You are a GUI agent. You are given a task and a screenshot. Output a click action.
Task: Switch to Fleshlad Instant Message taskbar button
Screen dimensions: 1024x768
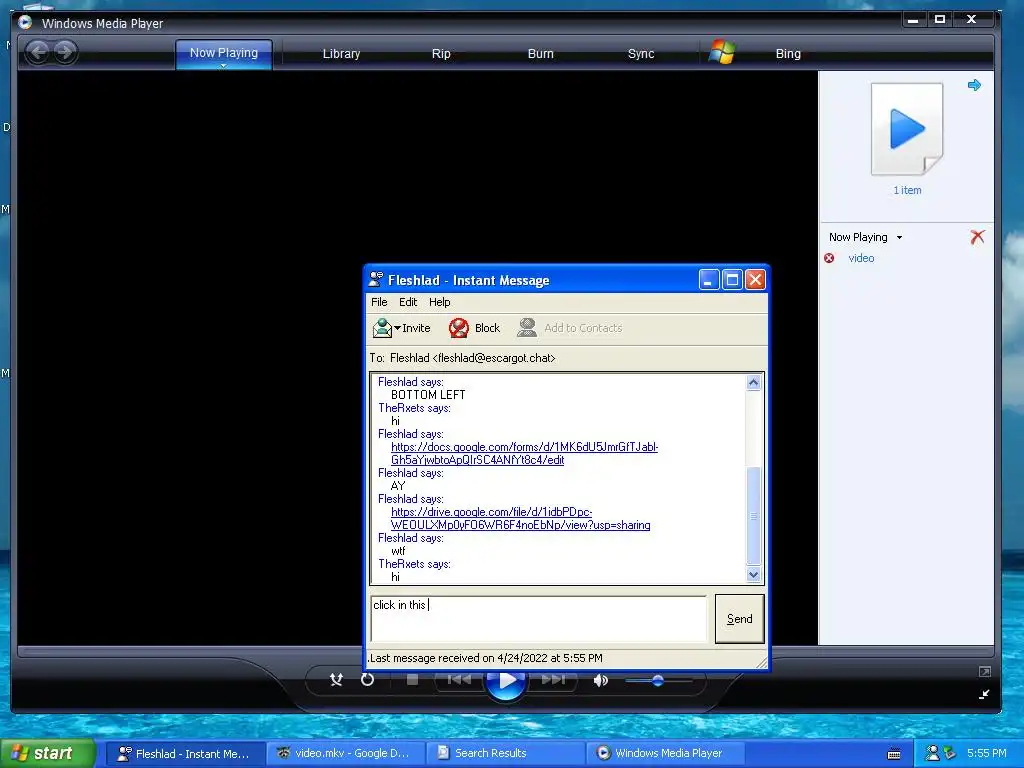coord(185,754)
